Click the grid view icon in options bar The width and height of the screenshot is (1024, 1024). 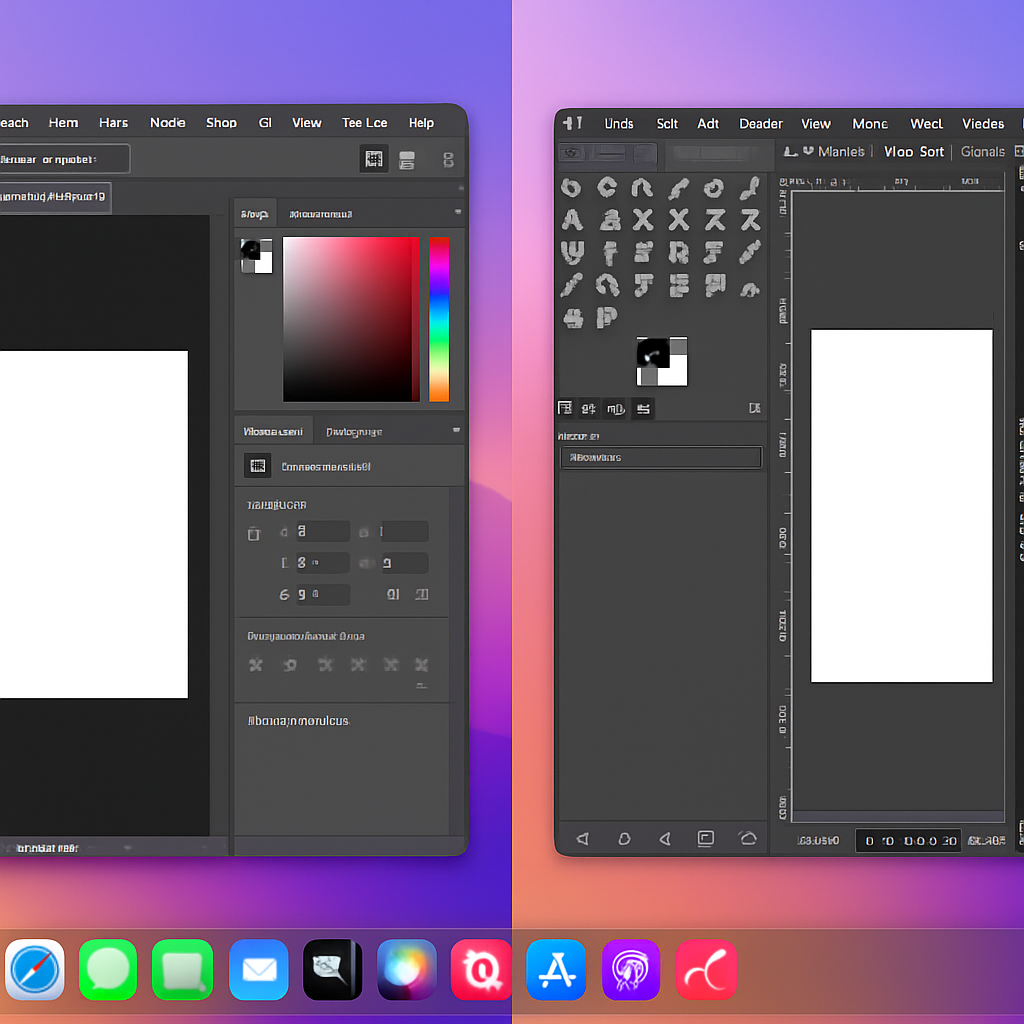point(374,159)
